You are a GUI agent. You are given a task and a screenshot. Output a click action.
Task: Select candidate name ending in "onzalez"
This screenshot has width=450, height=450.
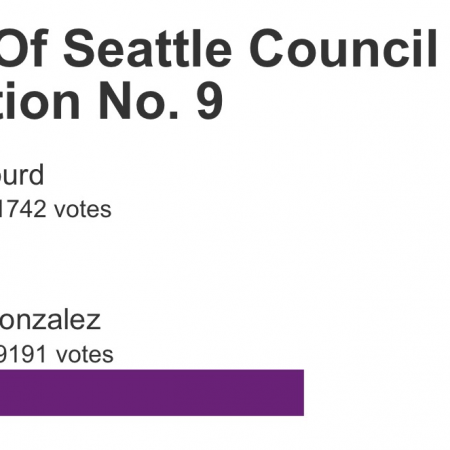[x=50, y=319]
